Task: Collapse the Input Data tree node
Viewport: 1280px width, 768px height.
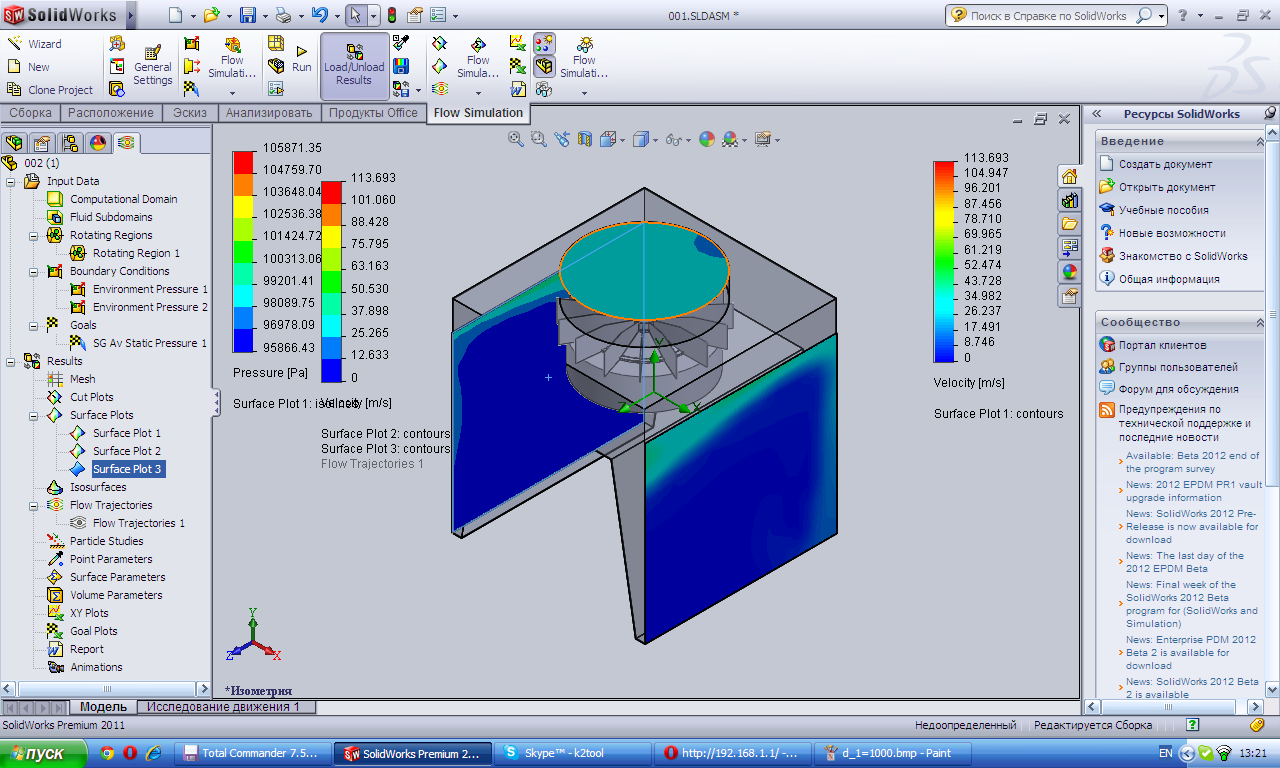Action: coord(11,181)
